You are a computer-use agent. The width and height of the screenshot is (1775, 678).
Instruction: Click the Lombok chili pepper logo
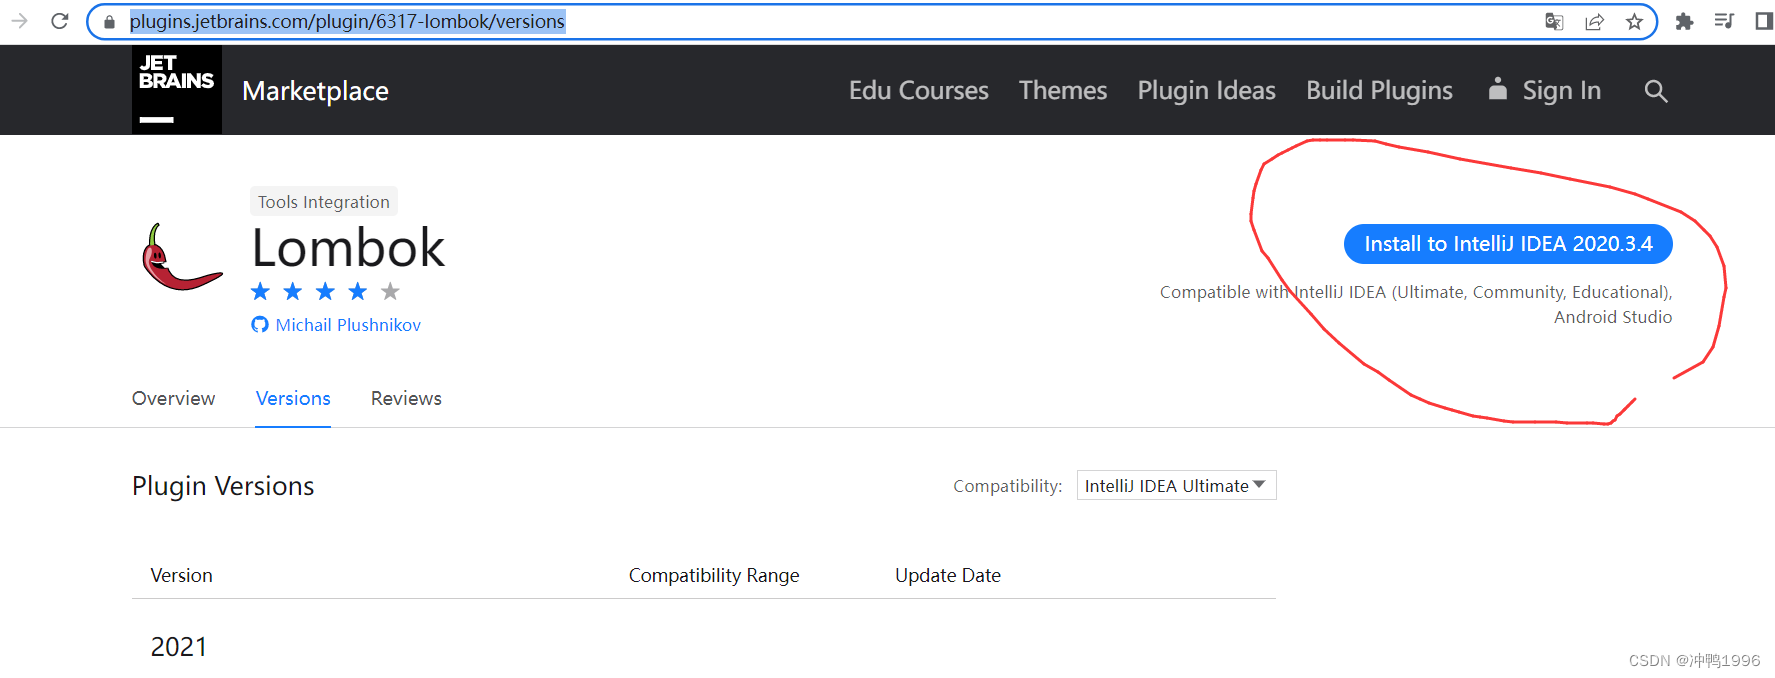tap(181, 257)
